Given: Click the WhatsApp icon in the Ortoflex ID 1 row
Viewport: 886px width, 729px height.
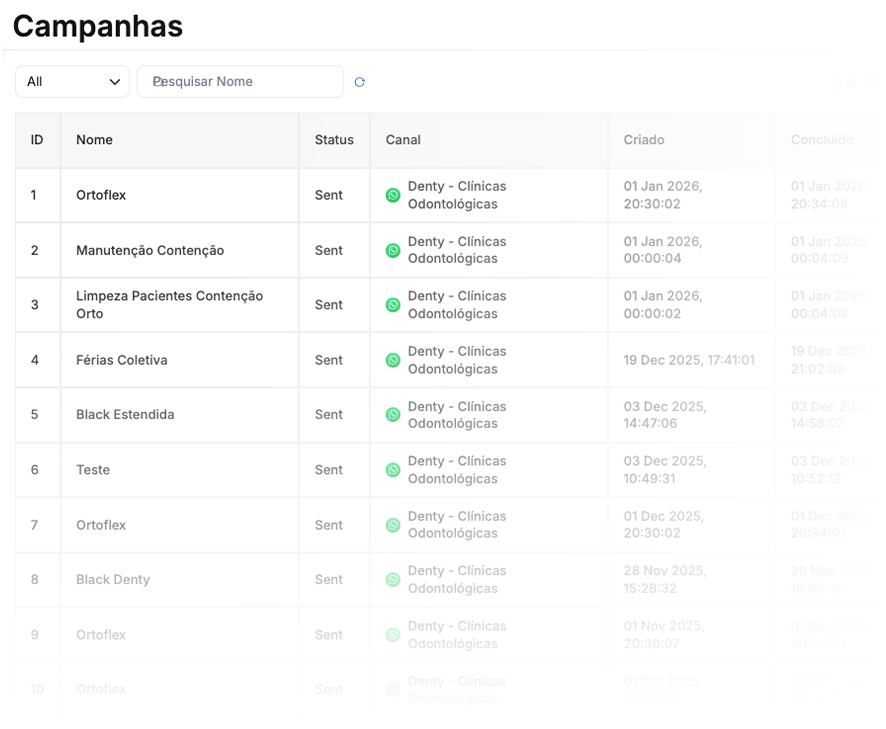Looking at the screenshot, I should click(393, 196).
